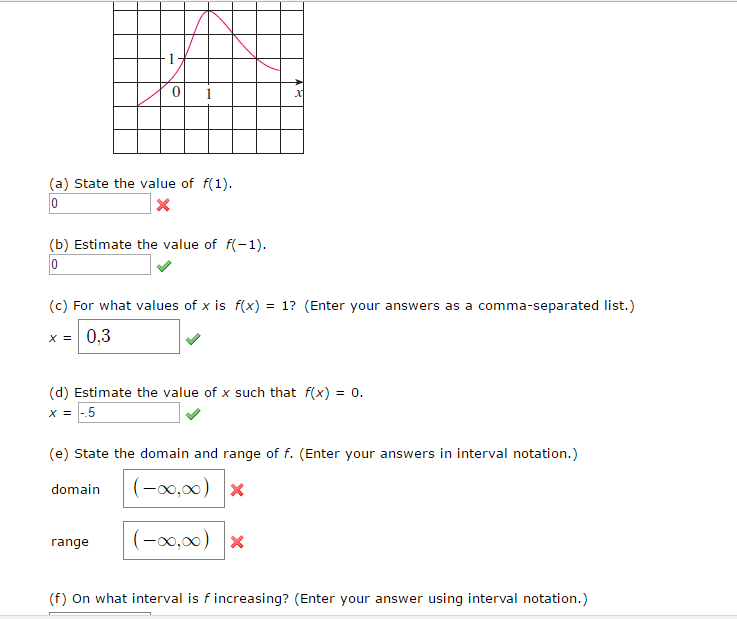Click the question text "(b) Estimate the value of f(−1)."
This screenshot has width=737, height=619.
pos(158,245)
